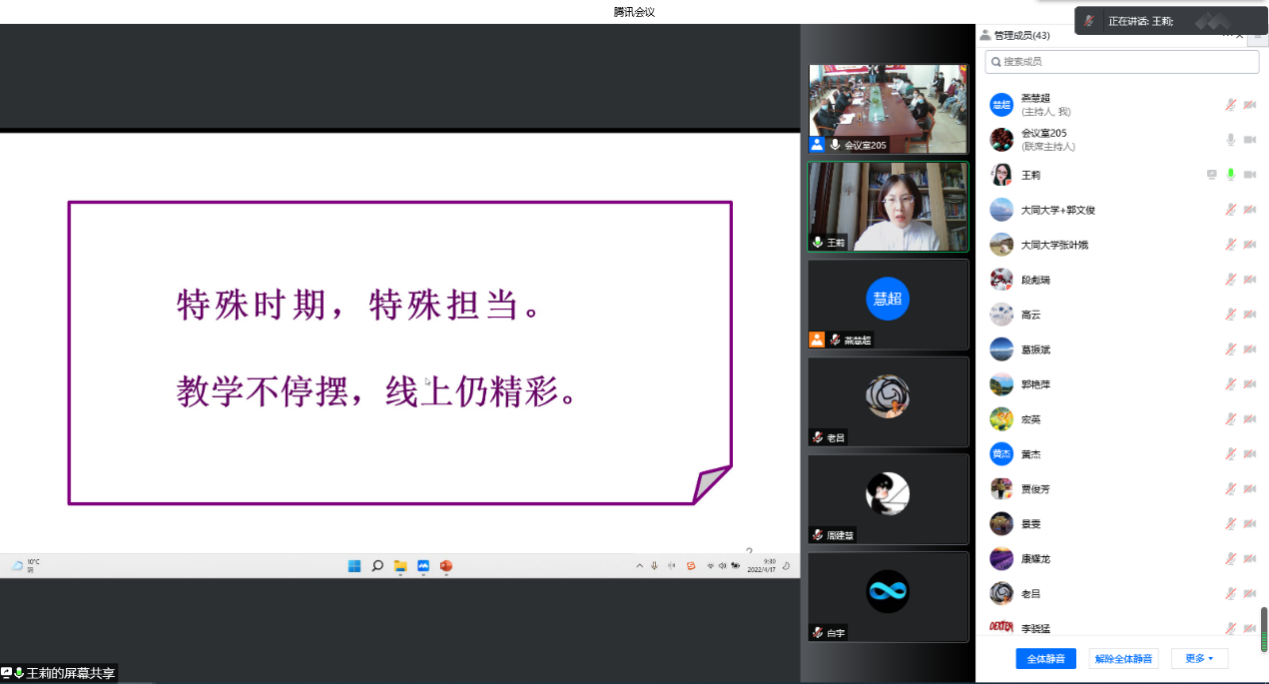Click the 慧超 blue avatar in the member list
Viewport: 1269px width, 684px height.
click(x=1001, y=105)
